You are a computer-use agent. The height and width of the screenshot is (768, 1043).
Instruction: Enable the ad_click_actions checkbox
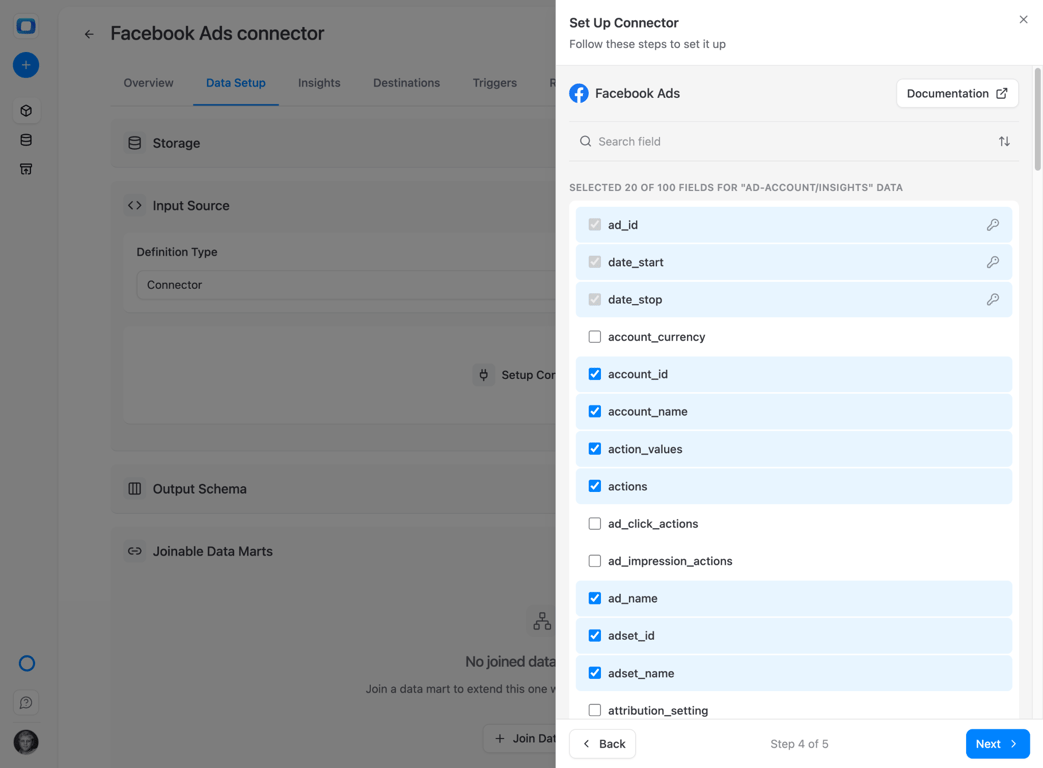tap(595, 523)
